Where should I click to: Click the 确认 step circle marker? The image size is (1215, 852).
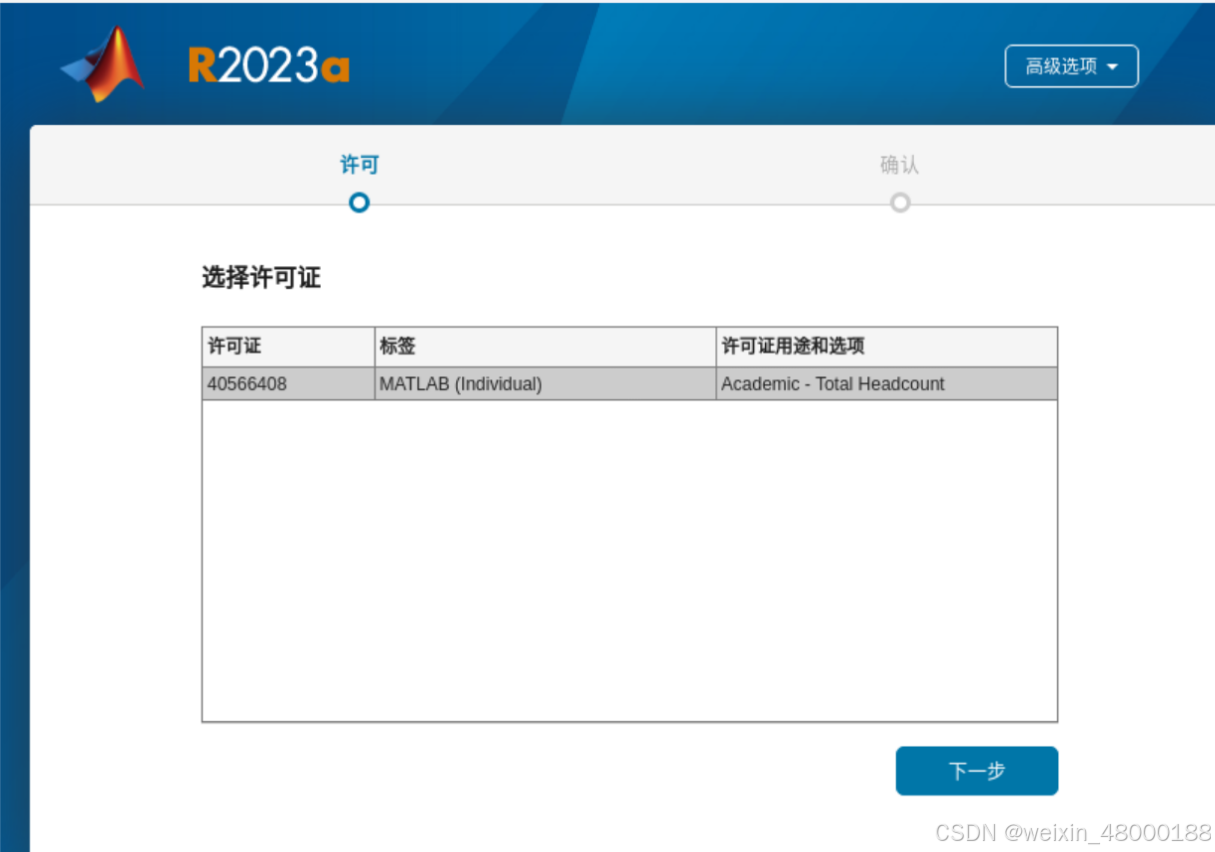(x=900, y=203)
